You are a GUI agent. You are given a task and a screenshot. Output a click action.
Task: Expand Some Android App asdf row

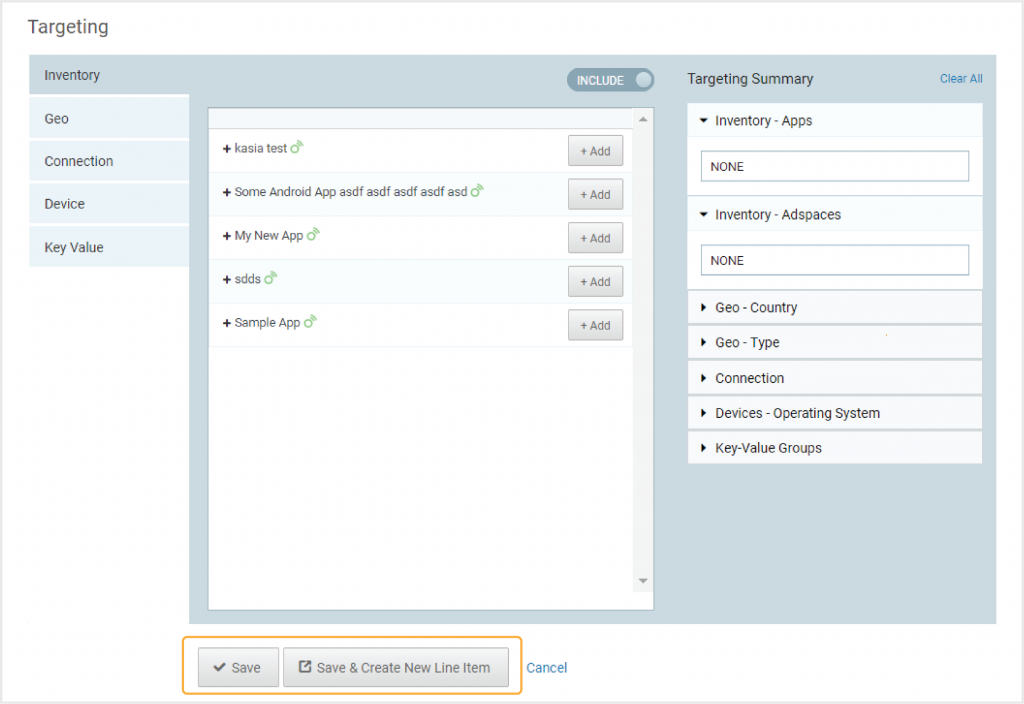[227, 193]
